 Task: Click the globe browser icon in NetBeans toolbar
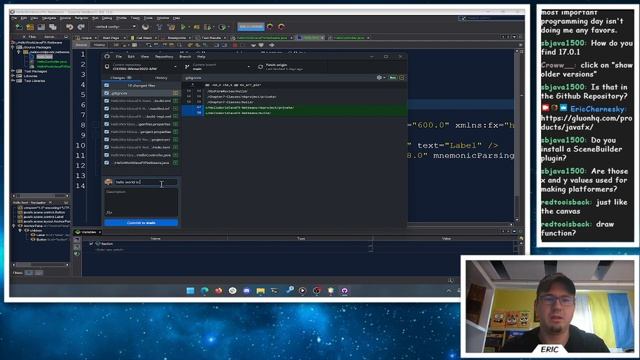click(145, 27)
